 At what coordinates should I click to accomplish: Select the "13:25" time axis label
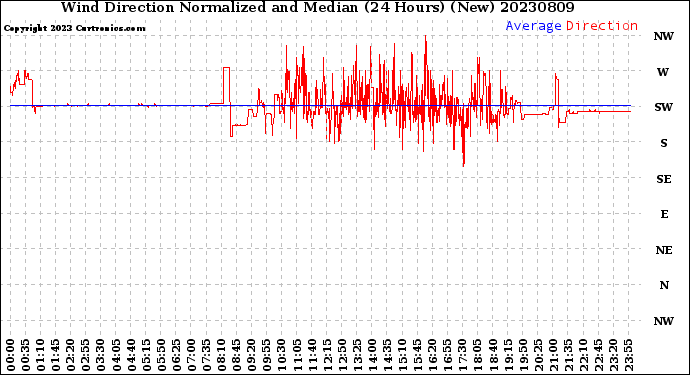pyautogui.click(x=357, y=355)
